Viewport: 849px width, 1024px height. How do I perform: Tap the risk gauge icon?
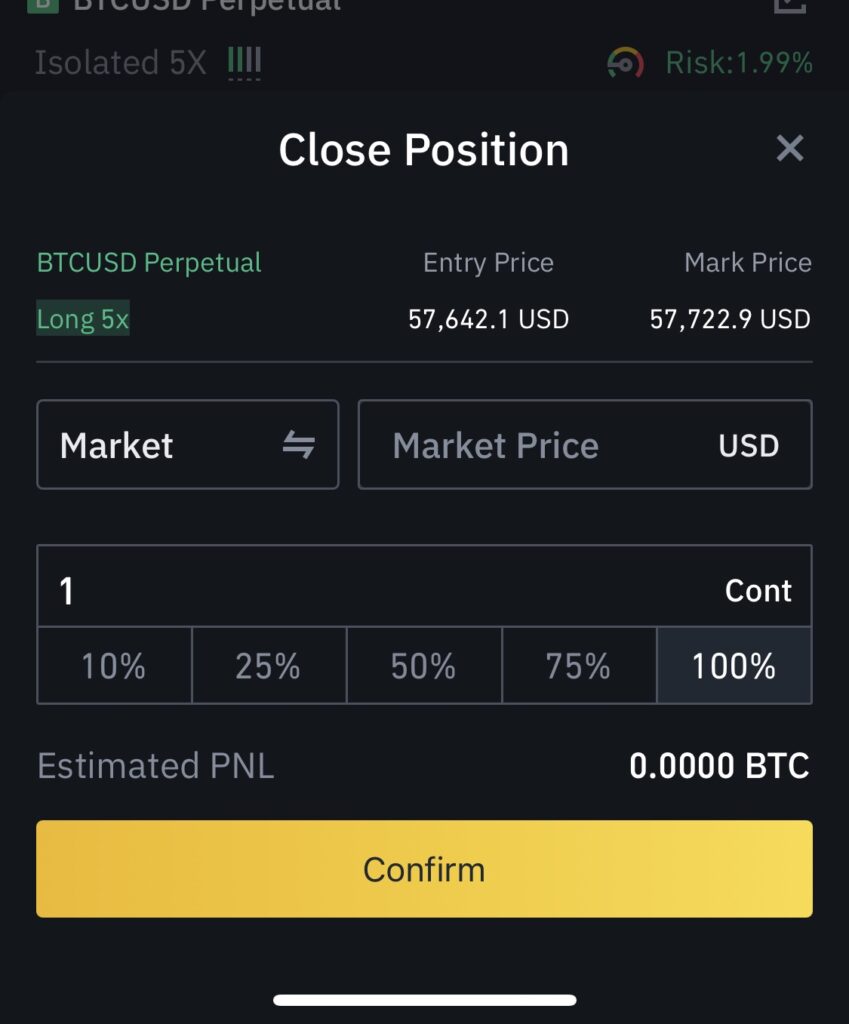click(x=625, y=63)
